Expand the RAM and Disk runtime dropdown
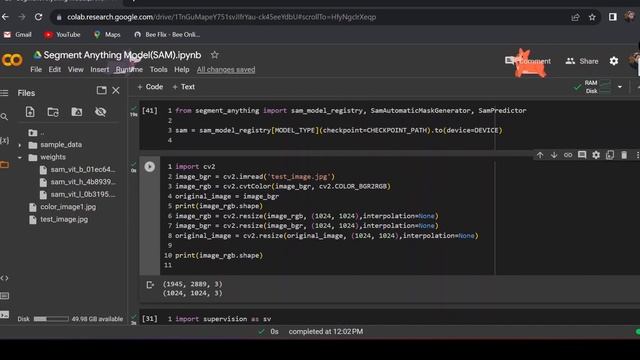The width and height of the screenshot is (640, 360). (620, 87)
